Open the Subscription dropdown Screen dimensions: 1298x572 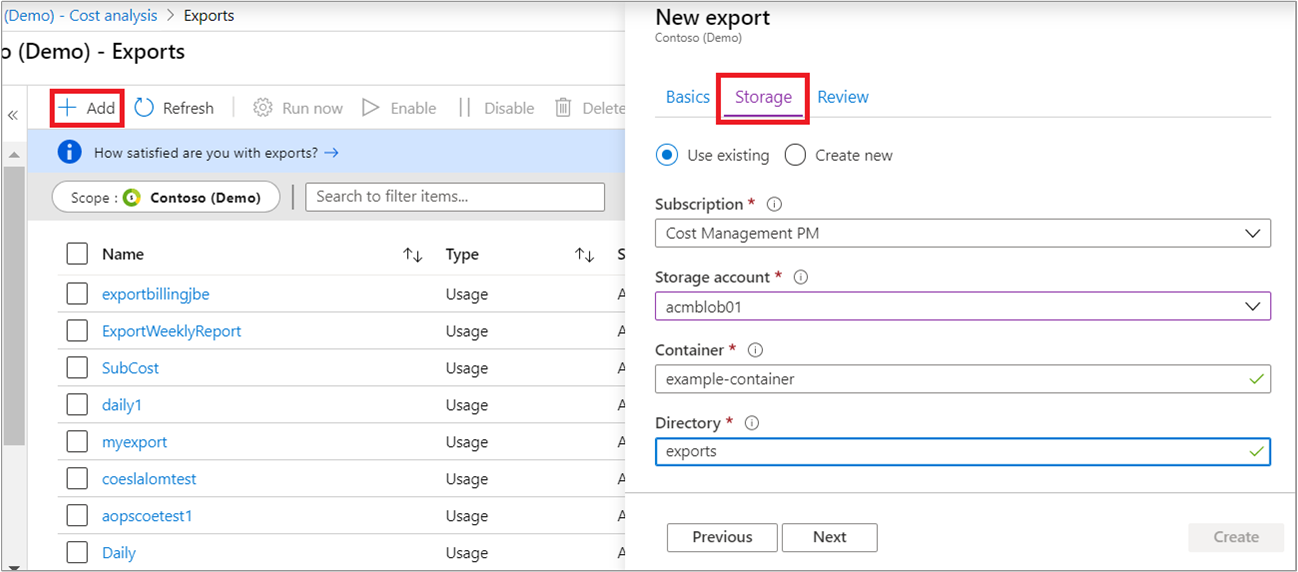coord(962,233)
